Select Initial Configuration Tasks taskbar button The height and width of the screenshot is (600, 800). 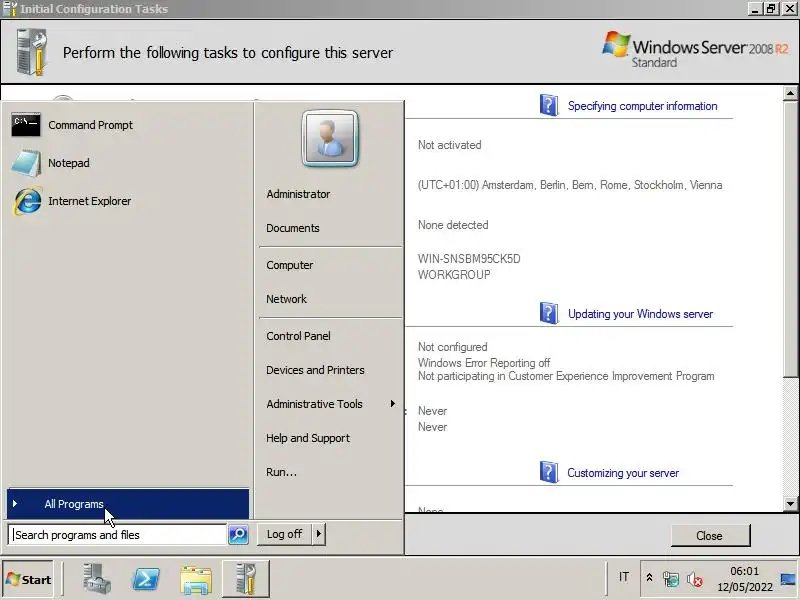[246, 579]
